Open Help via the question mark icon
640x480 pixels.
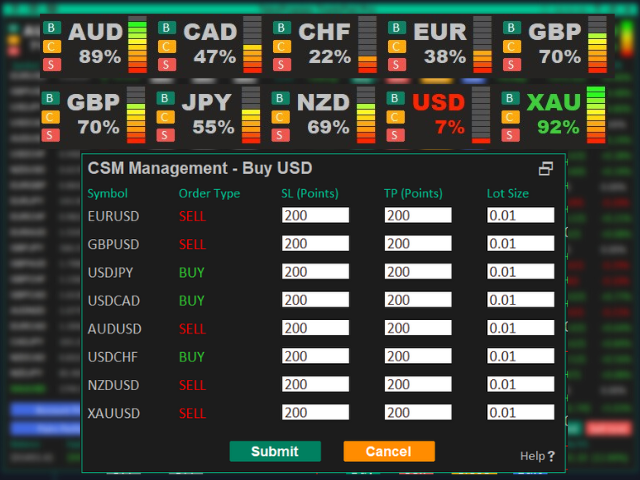(551, 456)
